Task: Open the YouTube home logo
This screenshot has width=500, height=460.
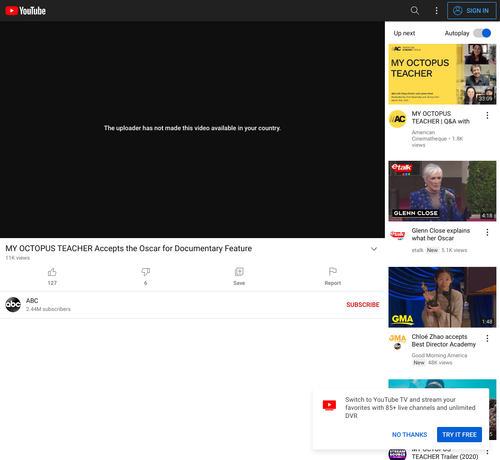Action: click(x=26, y=11)
